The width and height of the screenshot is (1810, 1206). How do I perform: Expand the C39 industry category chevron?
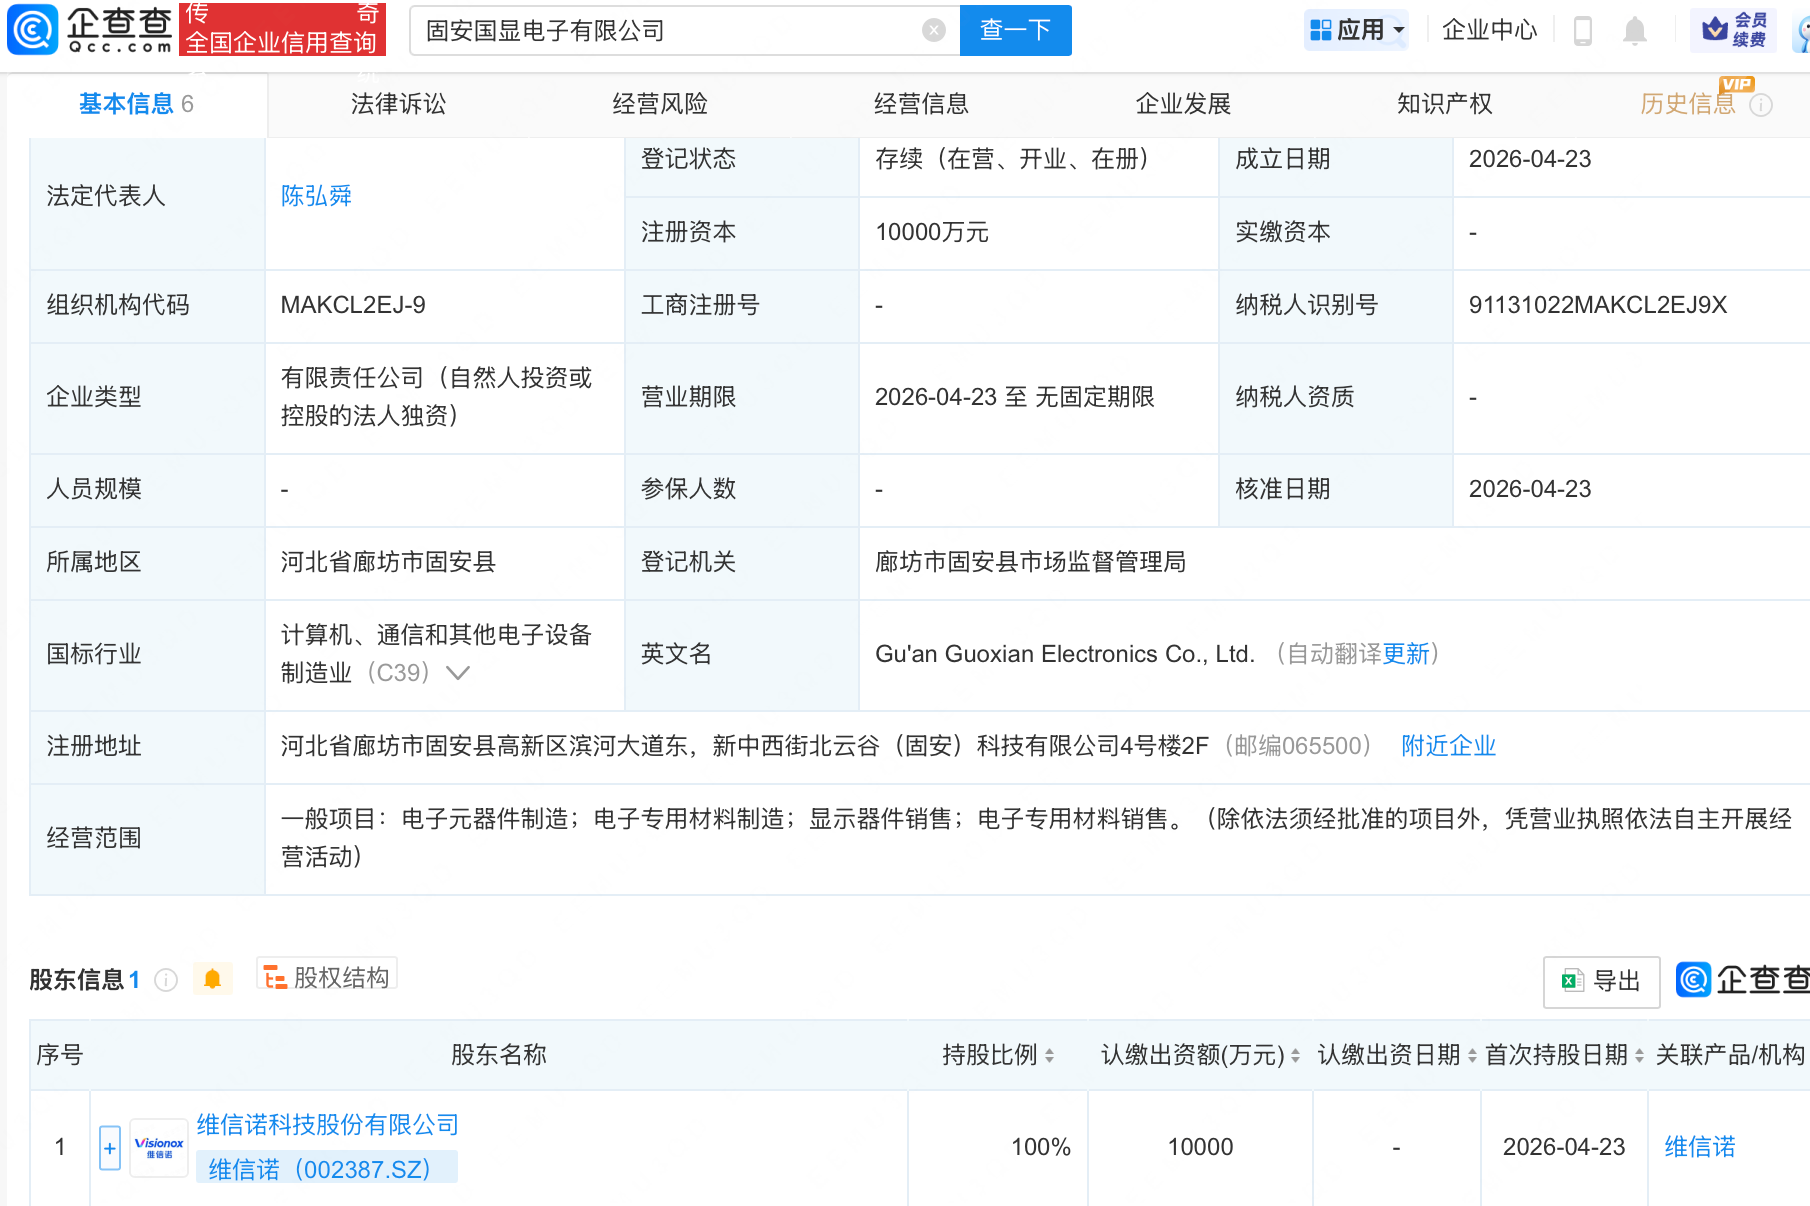458,673
